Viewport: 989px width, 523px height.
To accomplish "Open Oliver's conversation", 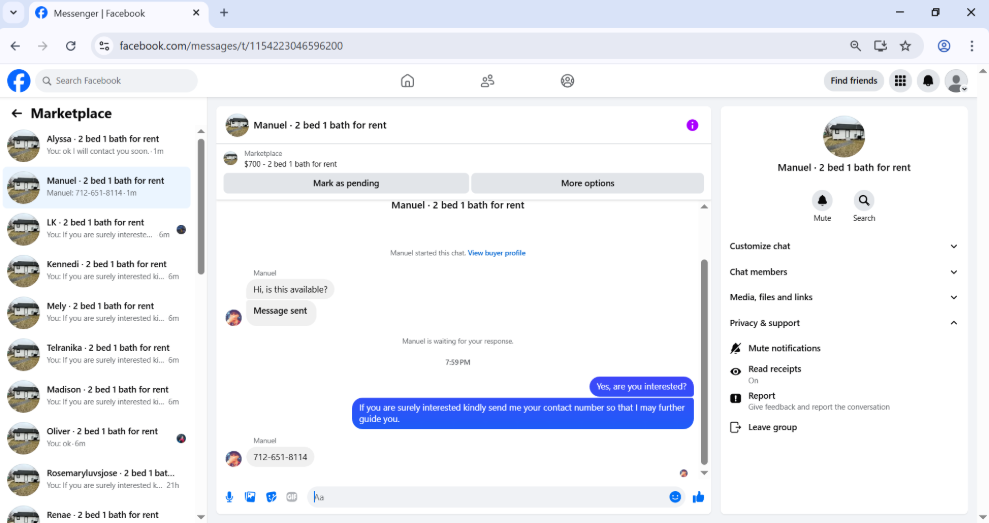I will coord(97,437).
